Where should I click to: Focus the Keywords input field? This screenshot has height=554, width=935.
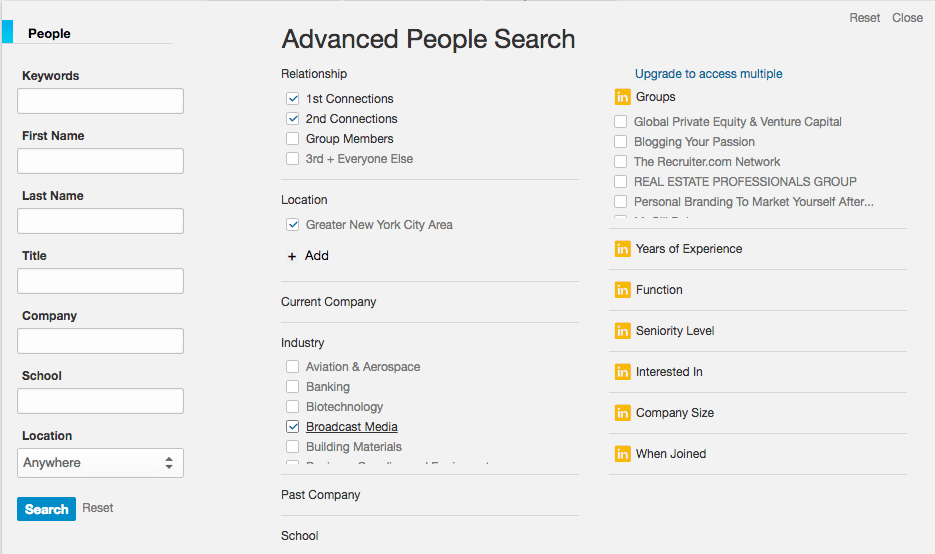pos(100,101)
